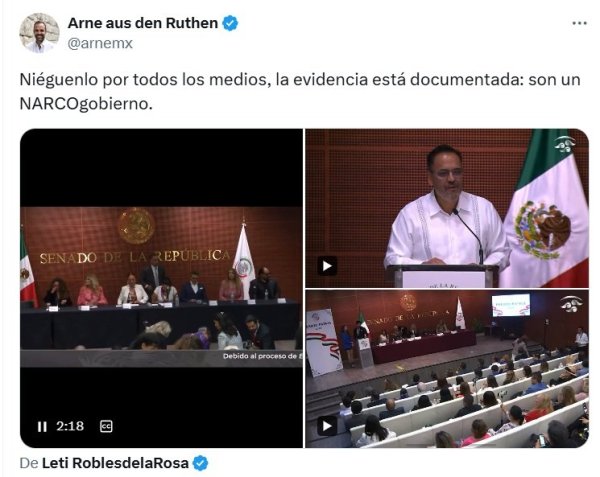The image size is (600, 477).
Task: Pause the Senado de la República video
Action: tap(42, 426)
